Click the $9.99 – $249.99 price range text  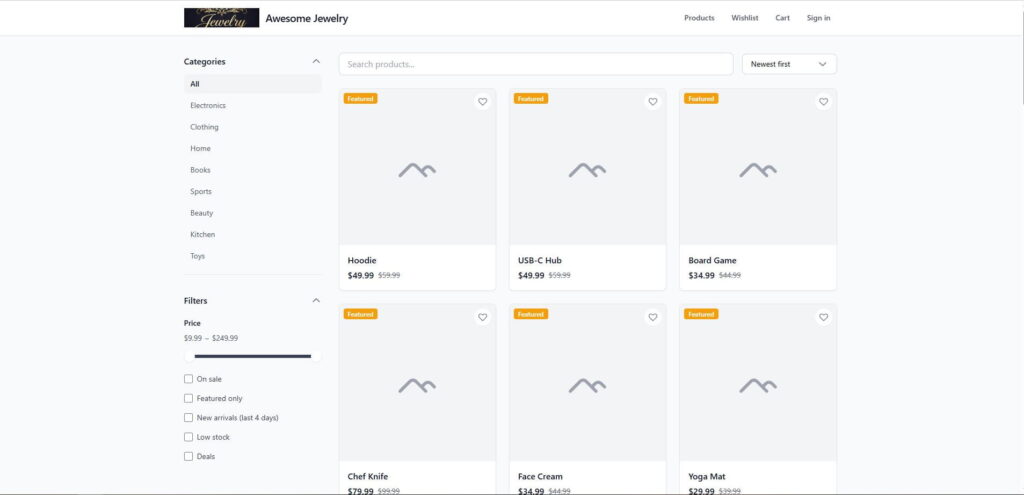(x=211, y=338)
